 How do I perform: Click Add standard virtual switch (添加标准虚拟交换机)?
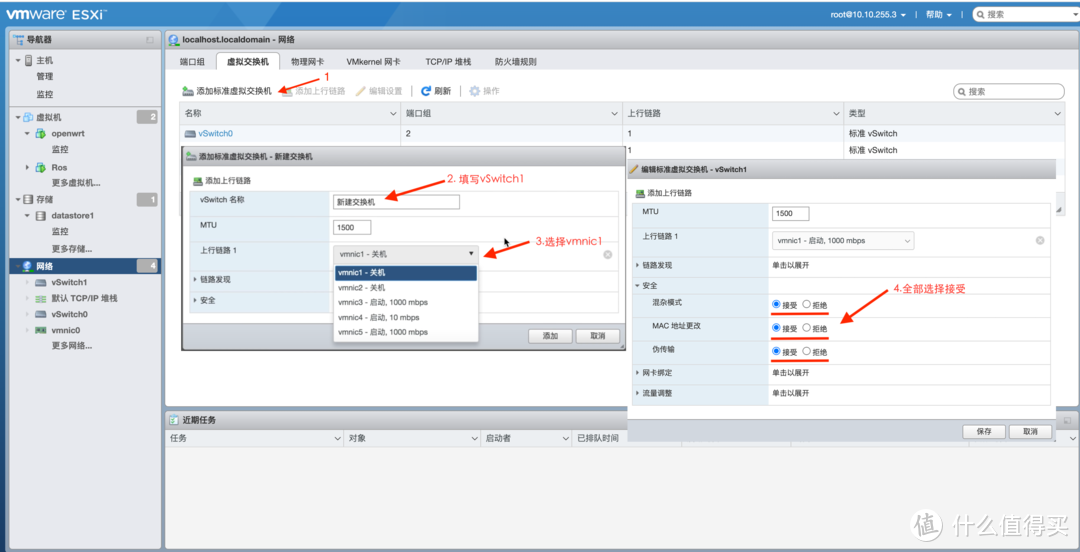tap(227, 91)
